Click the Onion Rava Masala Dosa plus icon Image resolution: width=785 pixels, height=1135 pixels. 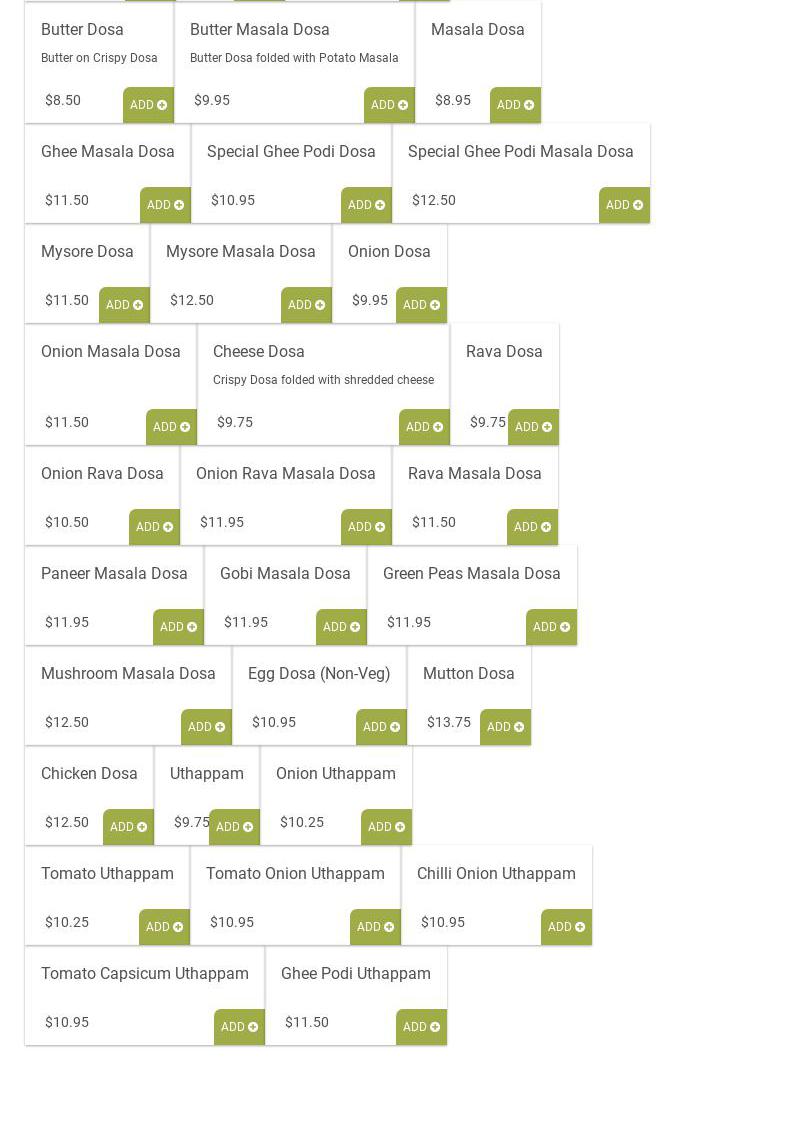pyautogui.click(x=380, y=527)
